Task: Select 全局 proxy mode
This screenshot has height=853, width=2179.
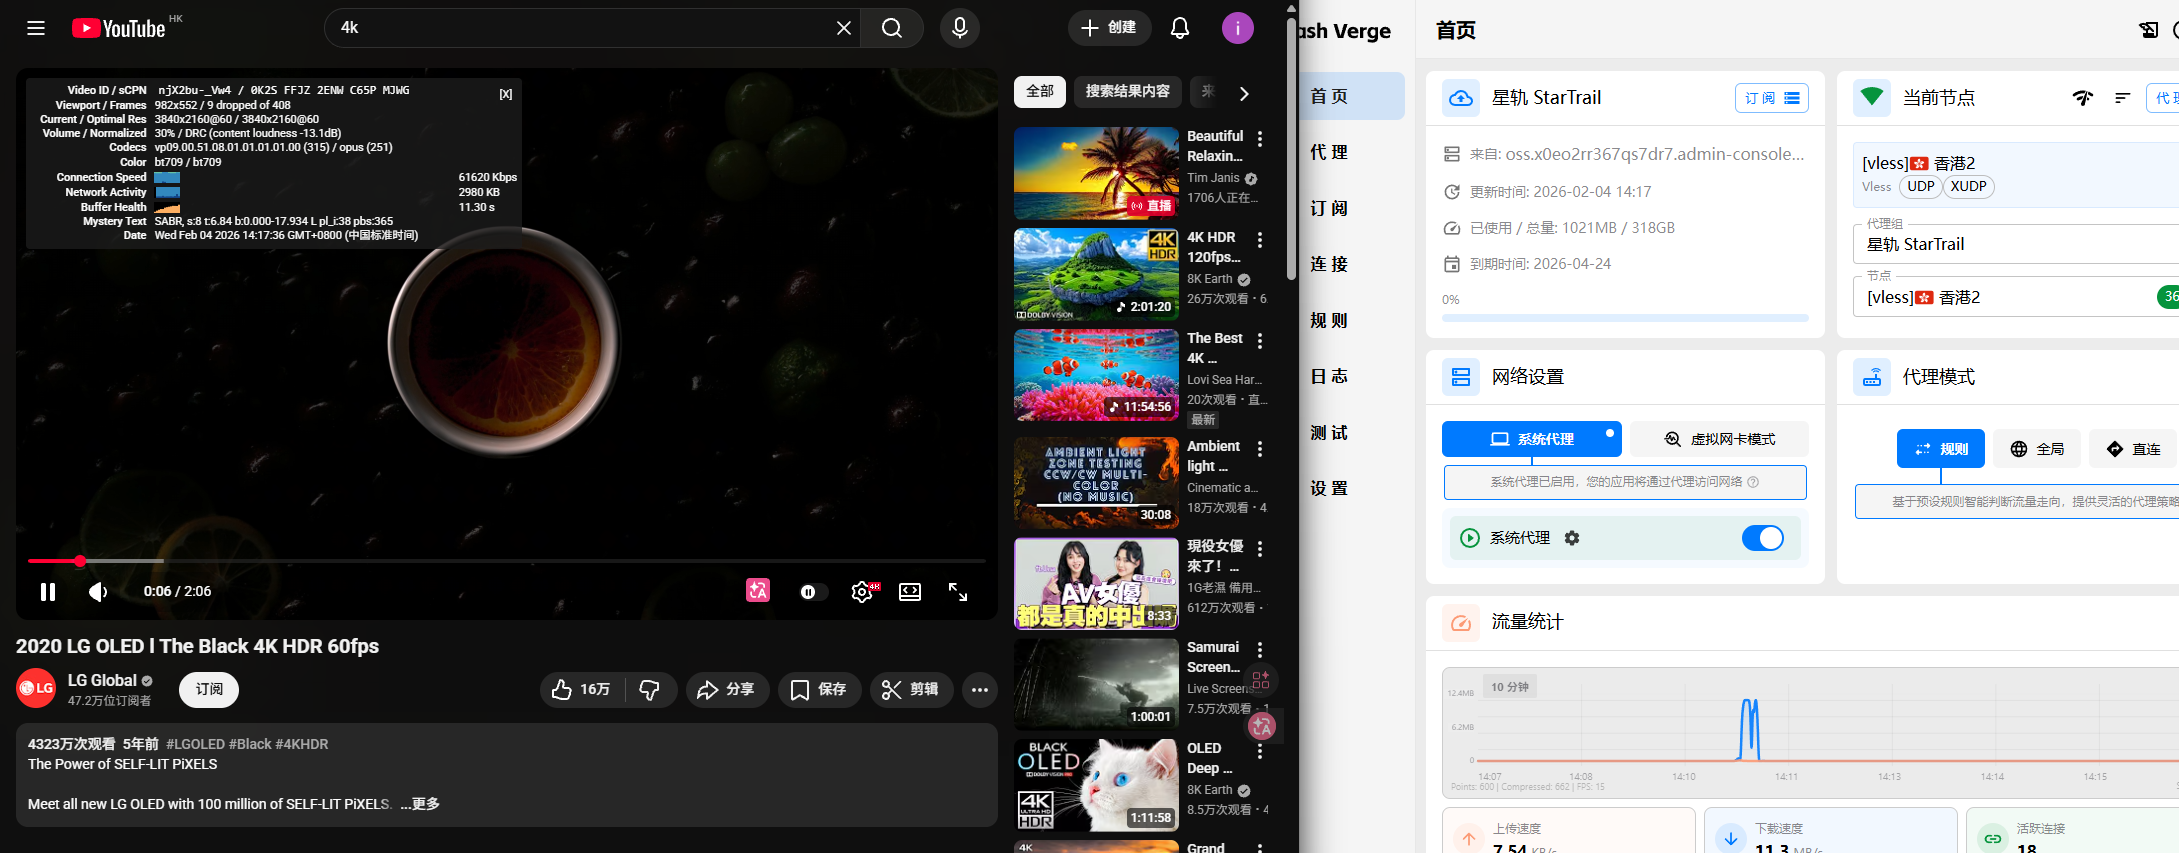Action: click(x=2037, y=449)
